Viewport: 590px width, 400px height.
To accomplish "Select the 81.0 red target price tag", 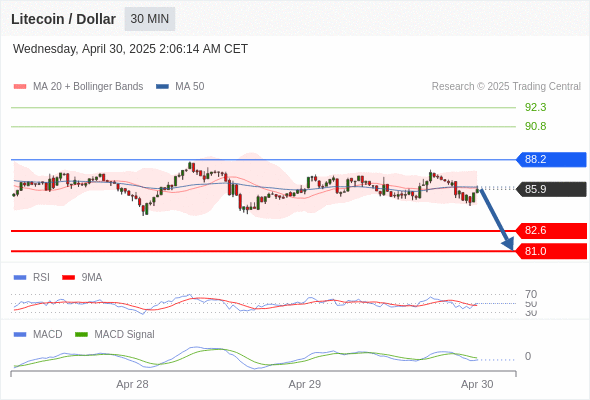I will coord(551,251).
